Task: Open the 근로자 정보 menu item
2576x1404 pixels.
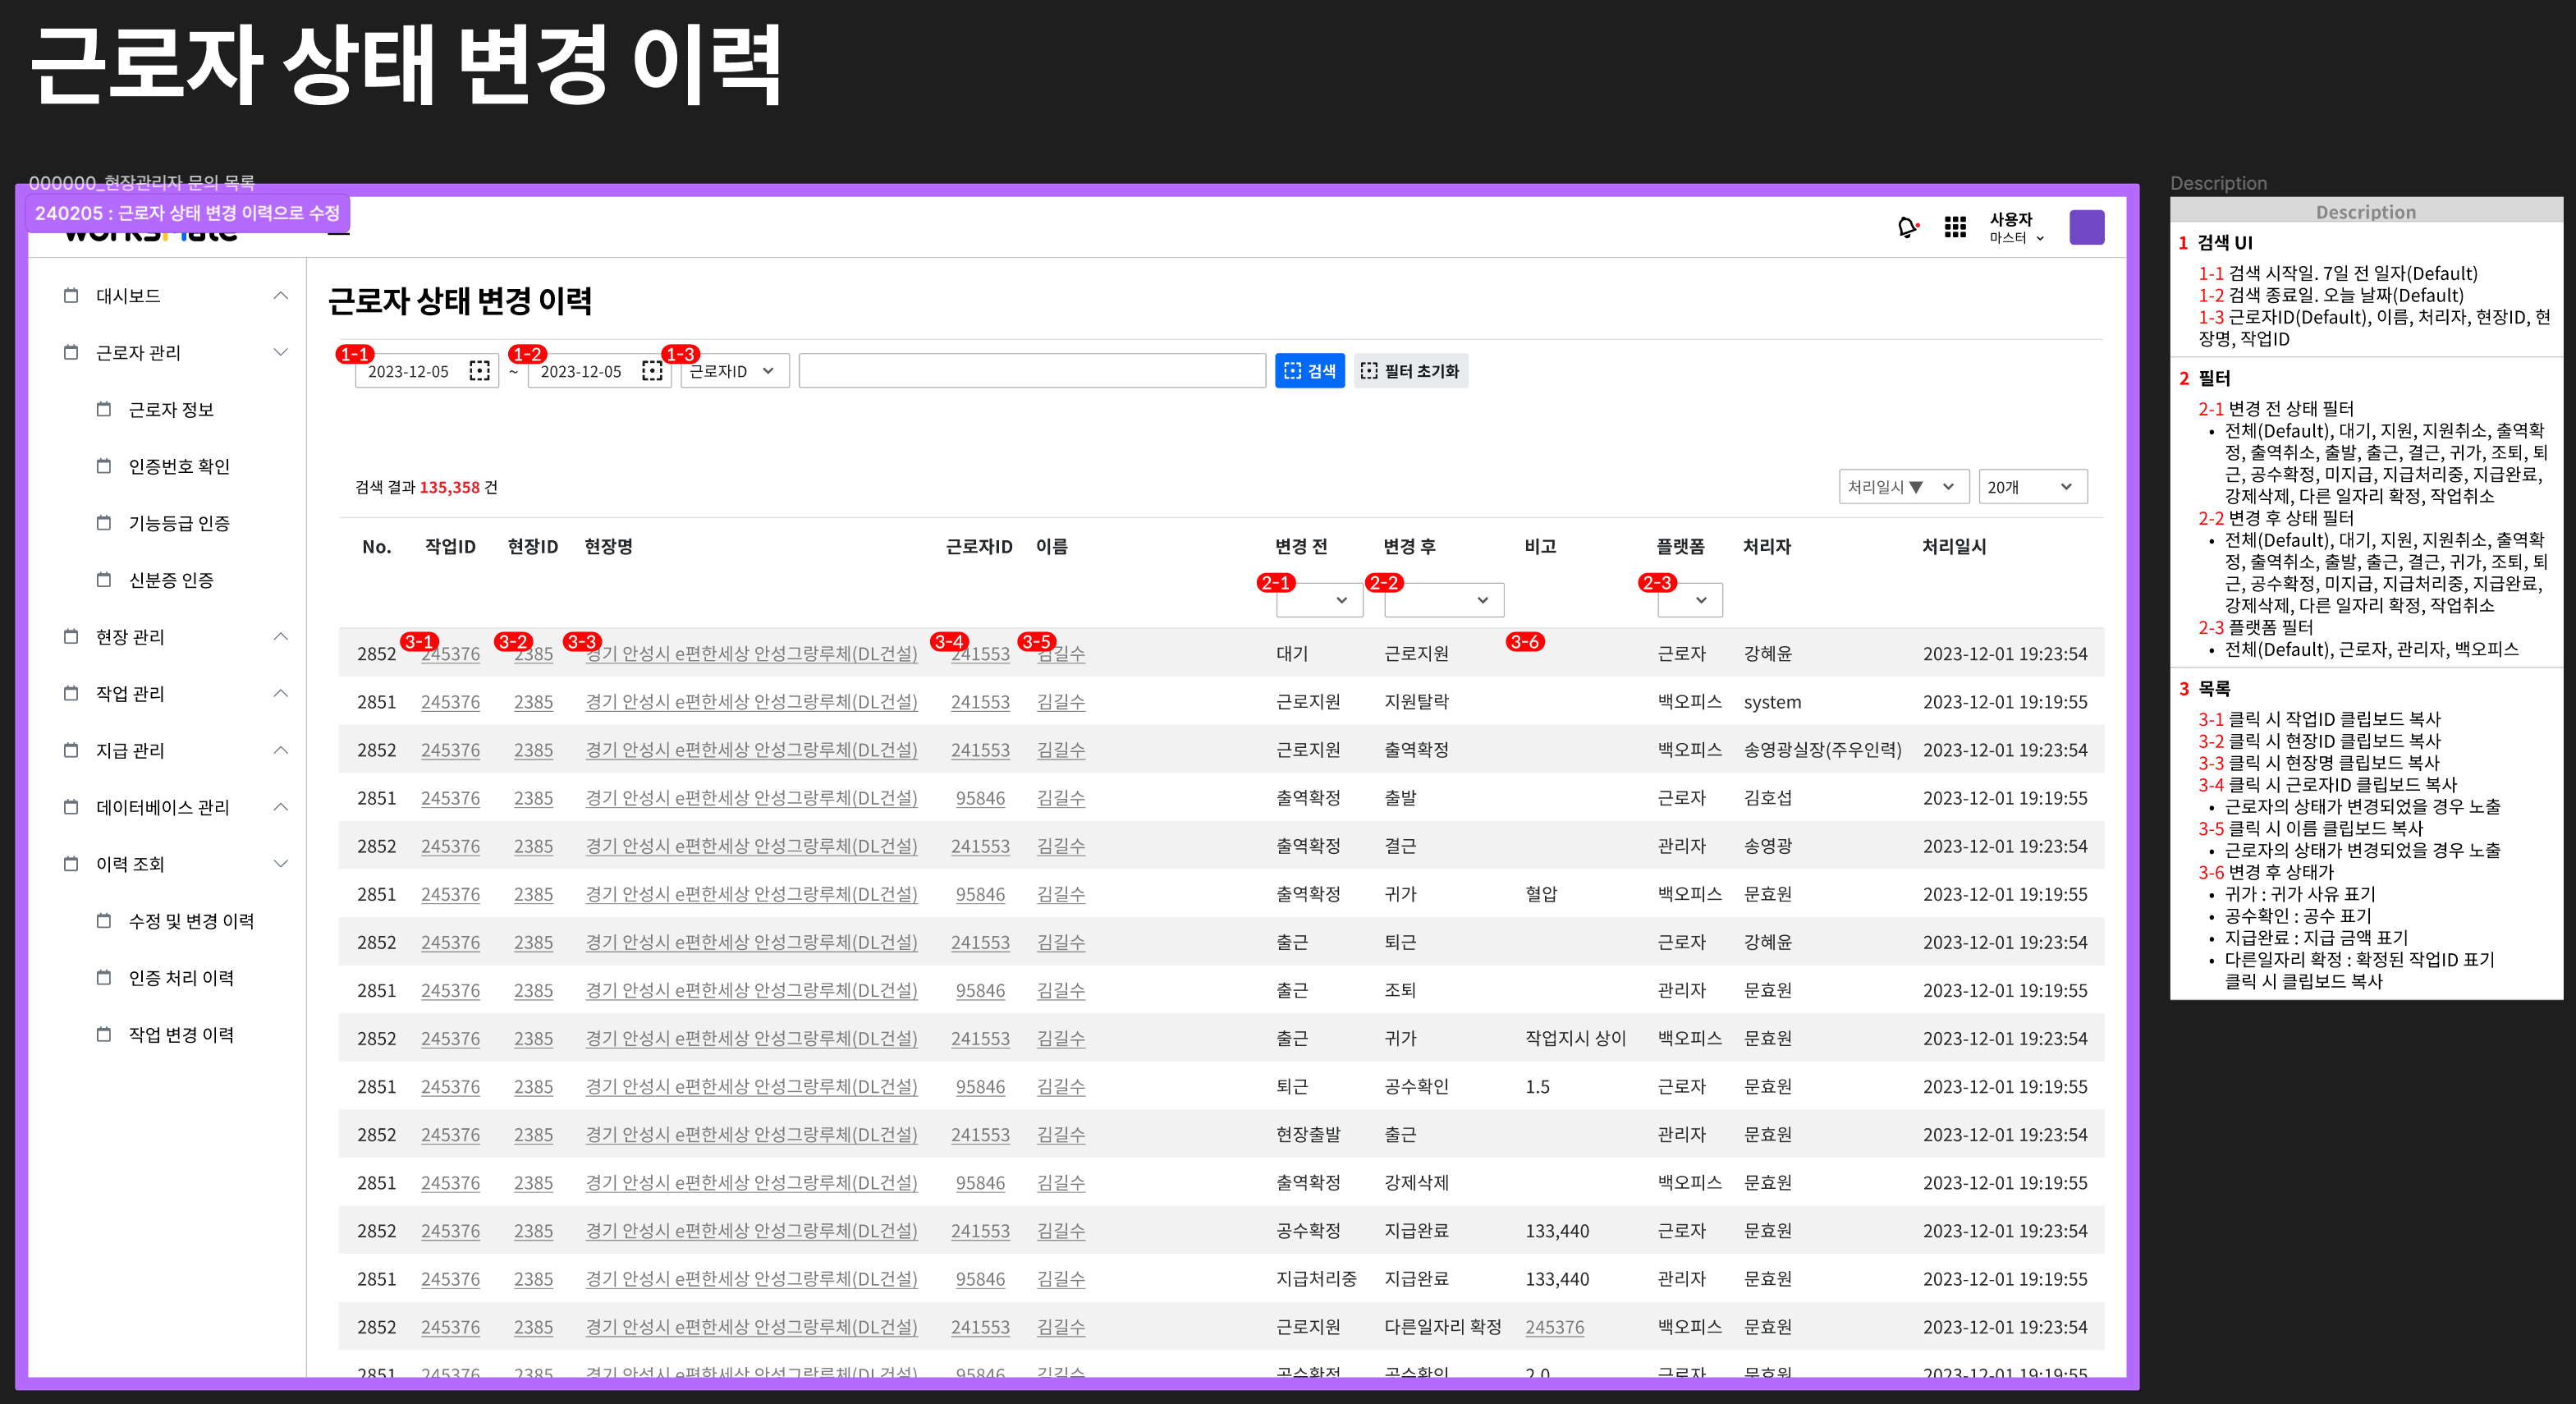Action: click(x=171, y=410)
